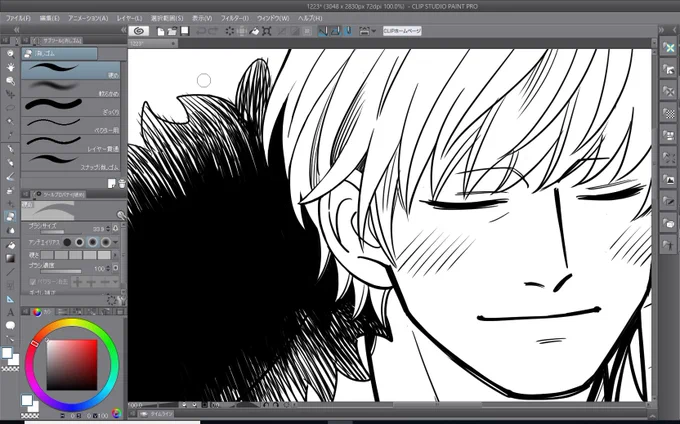Image resolution: width=680 pixels, height=424 pixels.
Task: Select the Fill bucket tool in toolbox
Action: coord(10,245)
